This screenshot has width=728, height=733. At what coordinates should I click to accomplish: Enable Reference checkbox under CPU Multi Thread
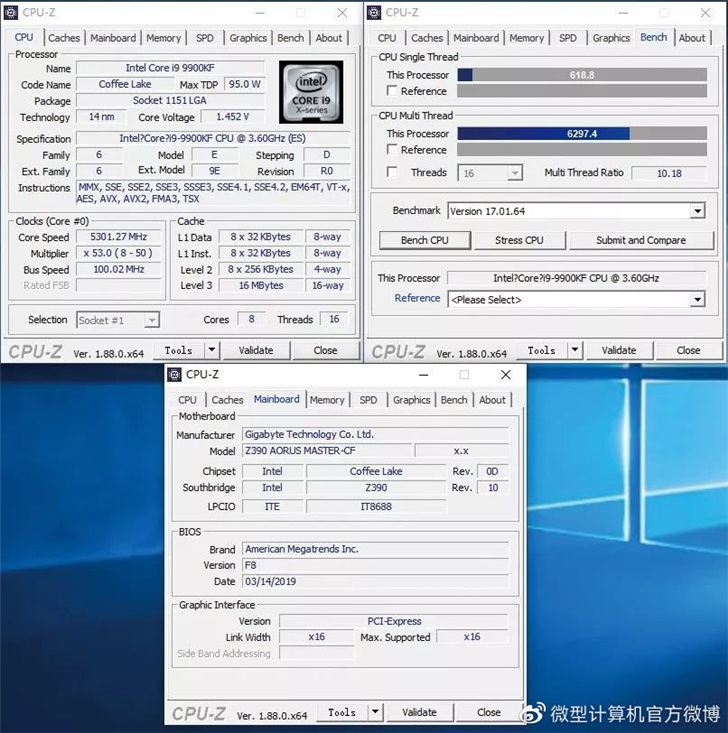(392, 150)
